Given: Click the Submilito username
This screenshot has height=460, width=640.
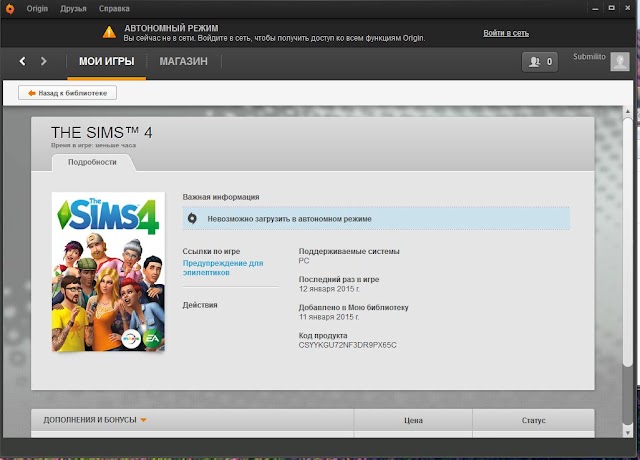Looking at the screenshot, I should click(589, 57).
